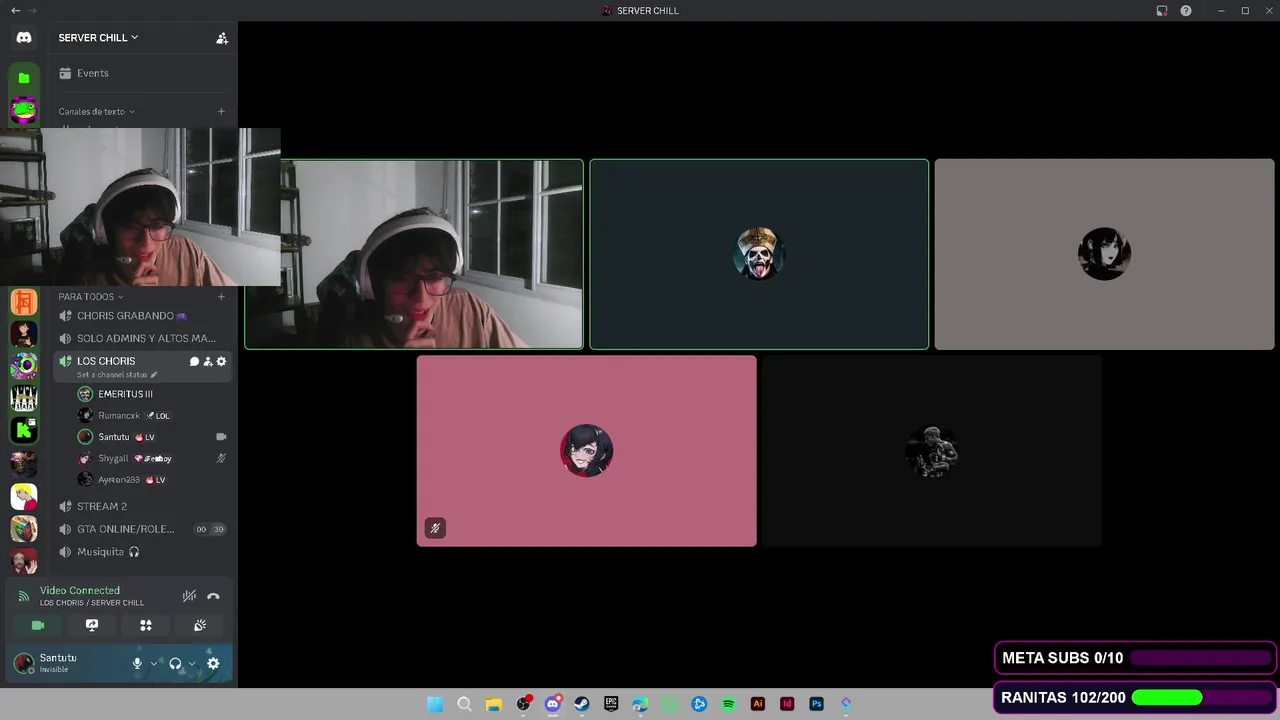Screen dimensions: 1280x720
Task: Open activities launcher button
Action: [146, 625]
